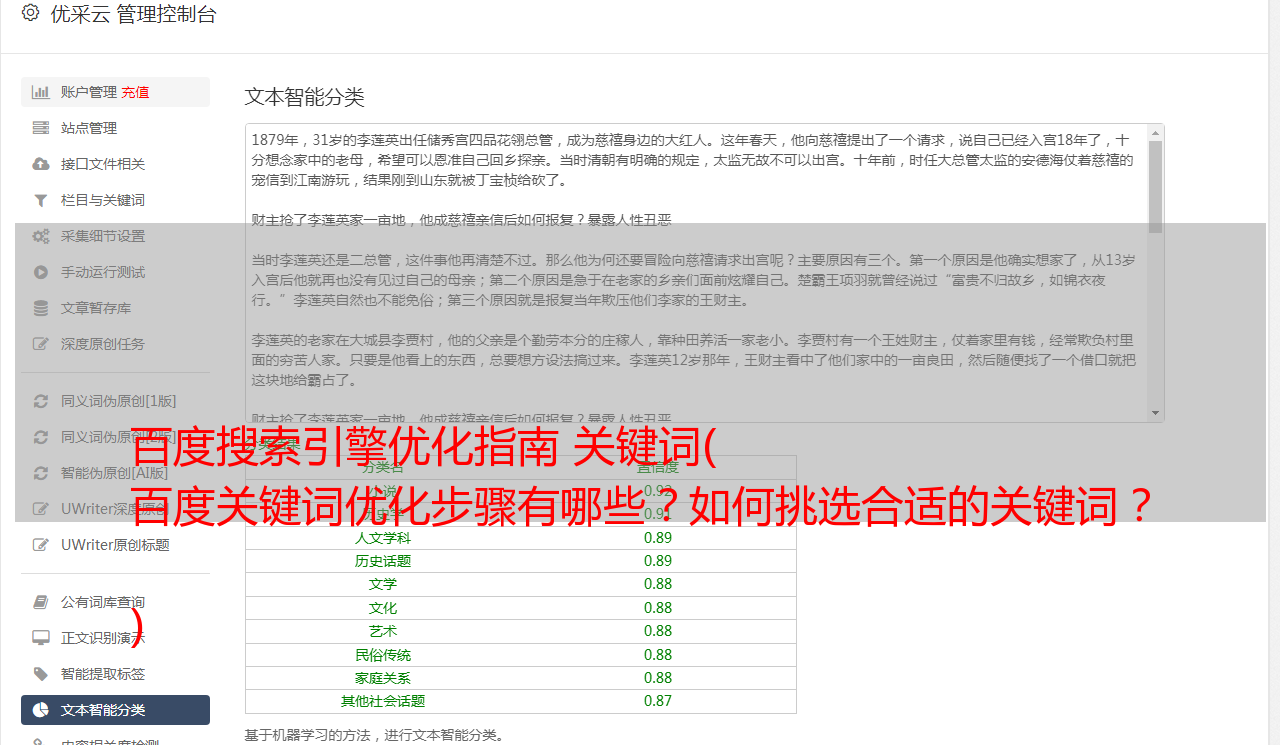Open UWriter原创标题
Screen dimensions: 1280x745
[x=115, y=545]
